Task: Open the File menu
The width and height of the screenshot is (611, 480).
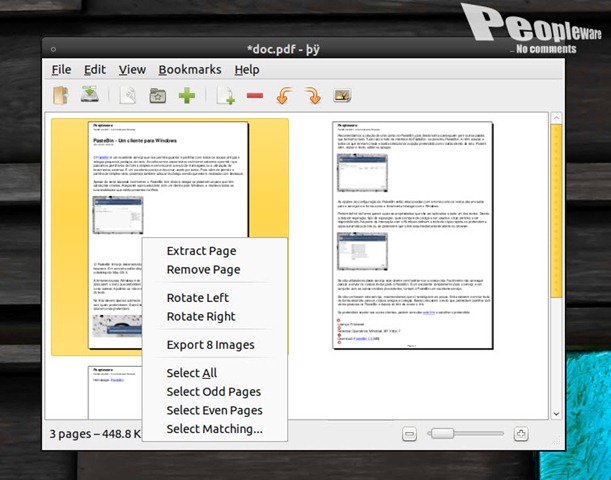Action: click(x=62, y=70)
